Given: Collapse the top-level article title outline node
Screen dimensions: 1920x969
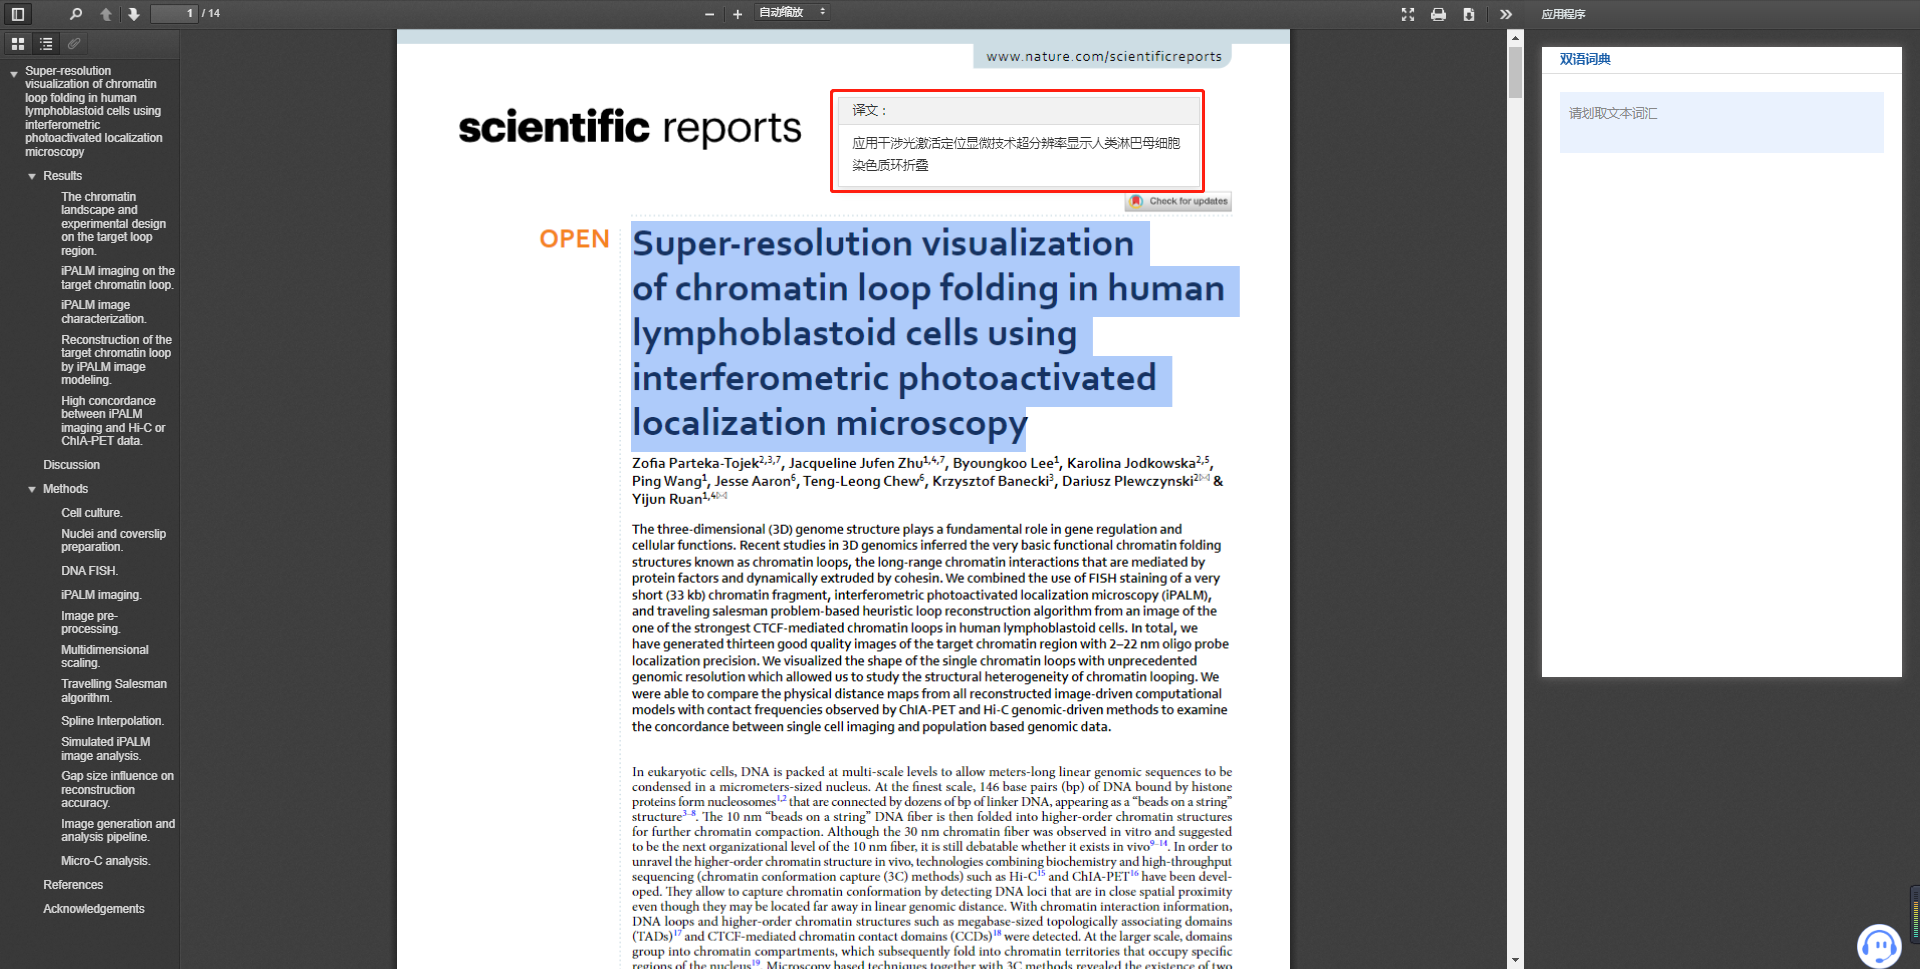Looking at the screenshot, I should 14,74.
